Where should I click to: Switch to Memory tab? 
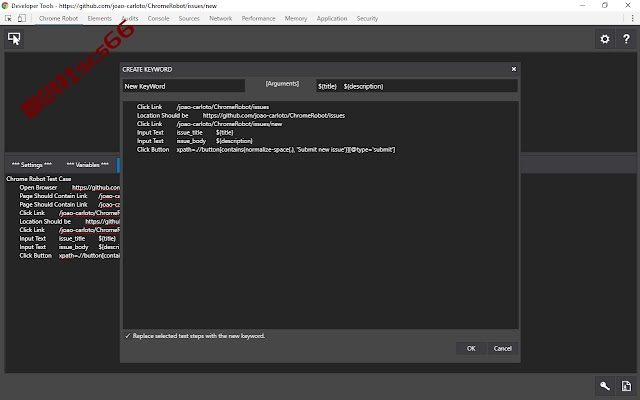pos(296,18)
